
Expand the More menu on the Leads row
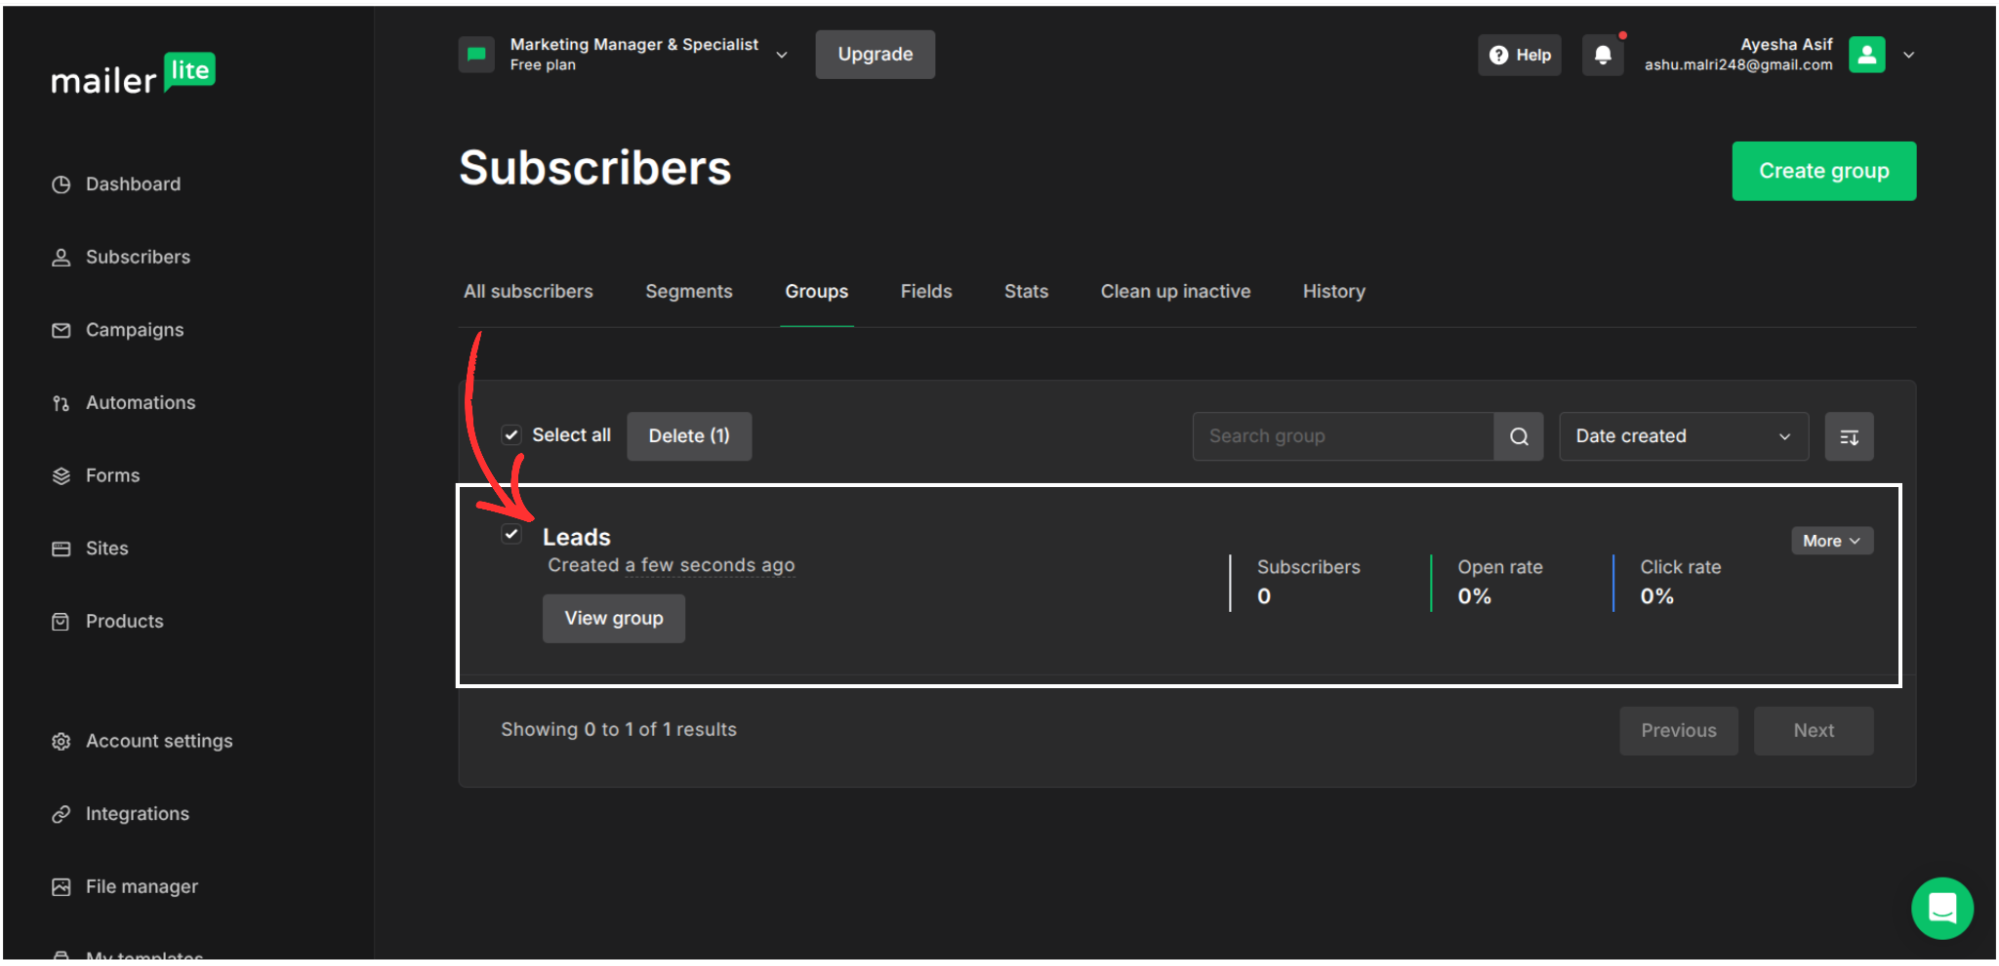pos(1831,540)
